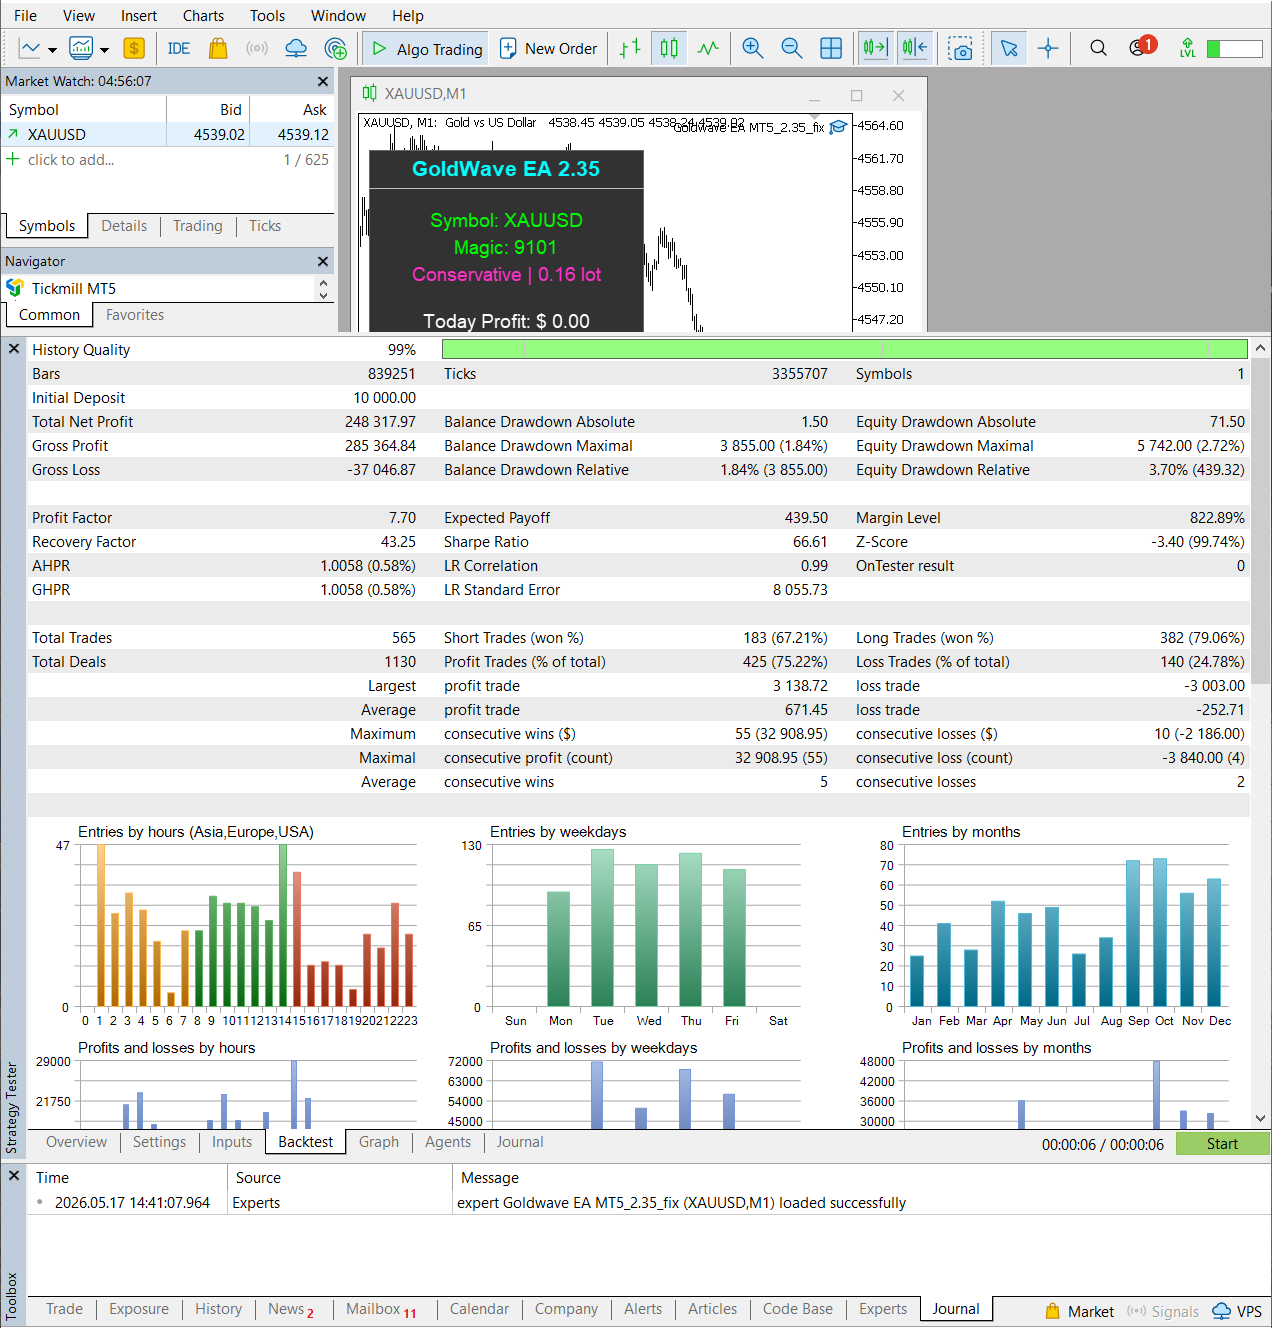The width and height of the screenshot is (1272, 1328).
Task: Click Navigator scroll down arrow
Action: pyautogui.click(x=323, y=295)
